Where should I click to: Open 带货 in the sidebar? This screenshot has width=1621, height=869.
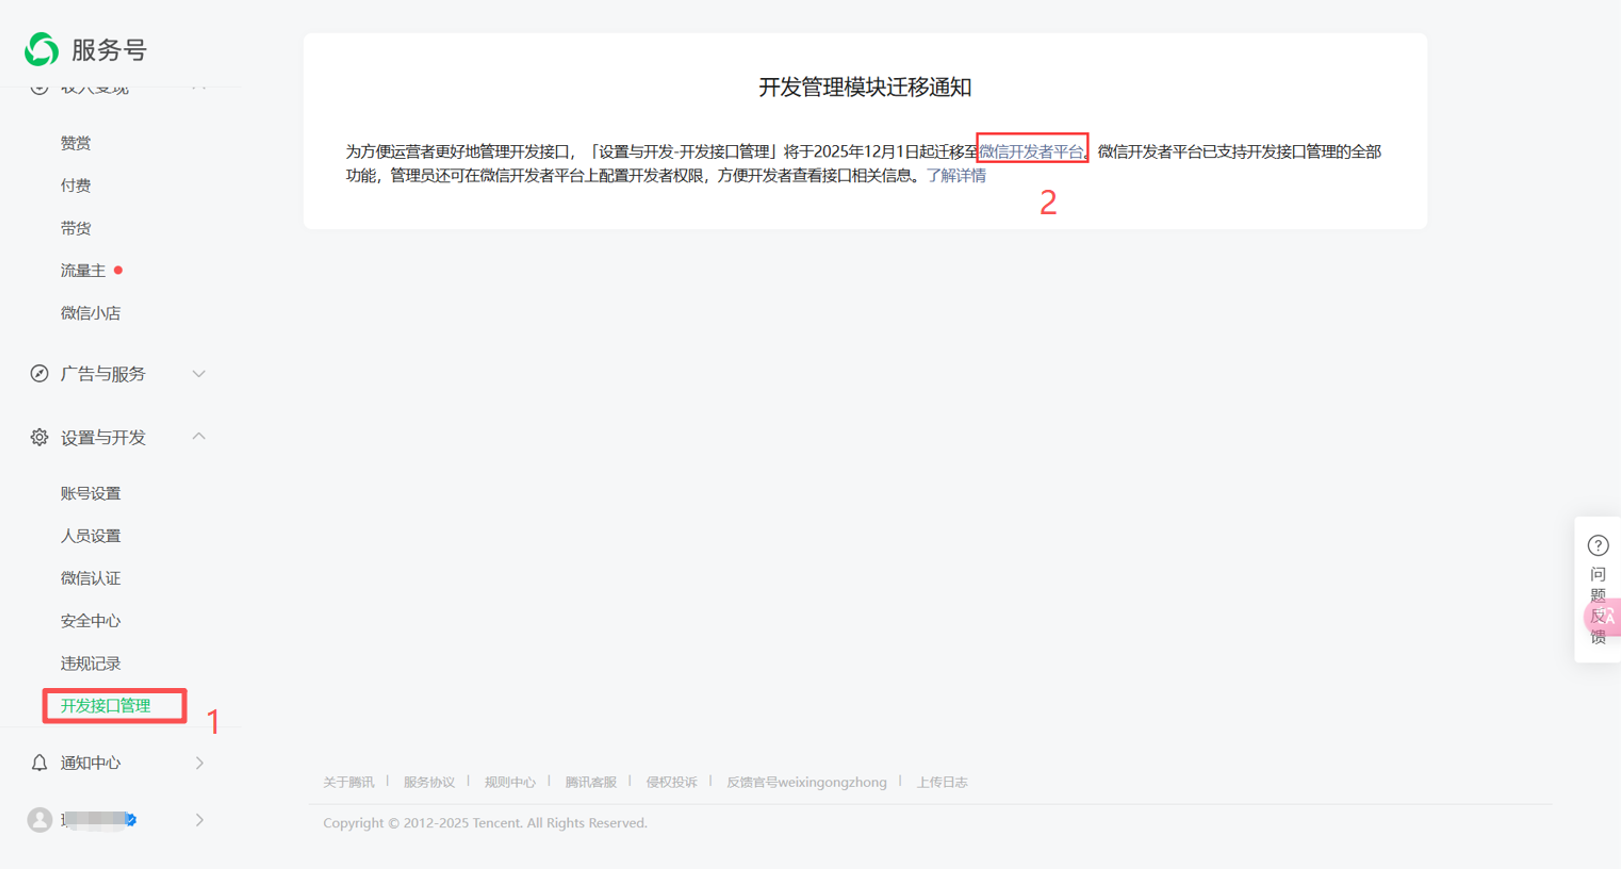pos(76,228)
